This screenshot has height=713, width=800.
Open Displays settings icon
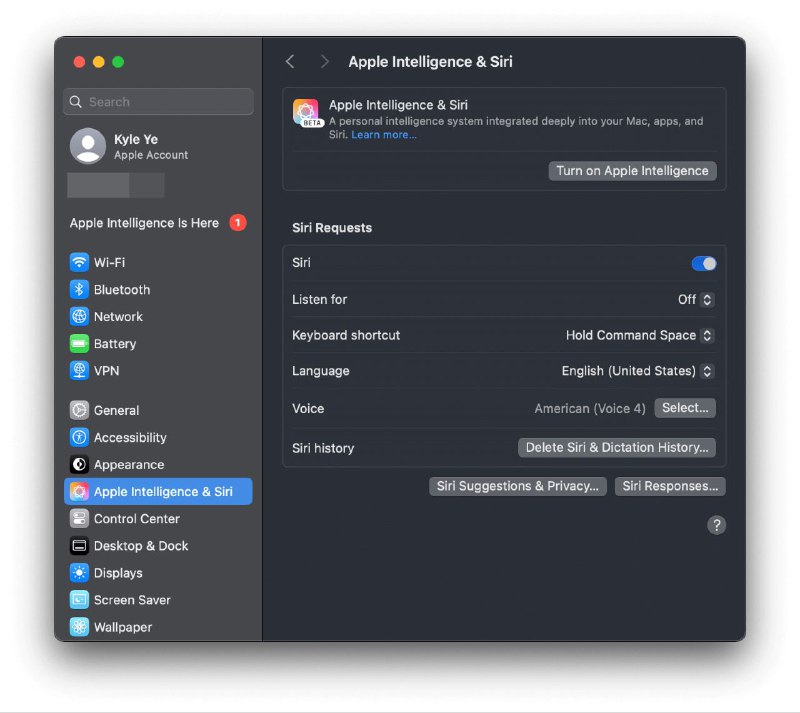pos(79,572)
